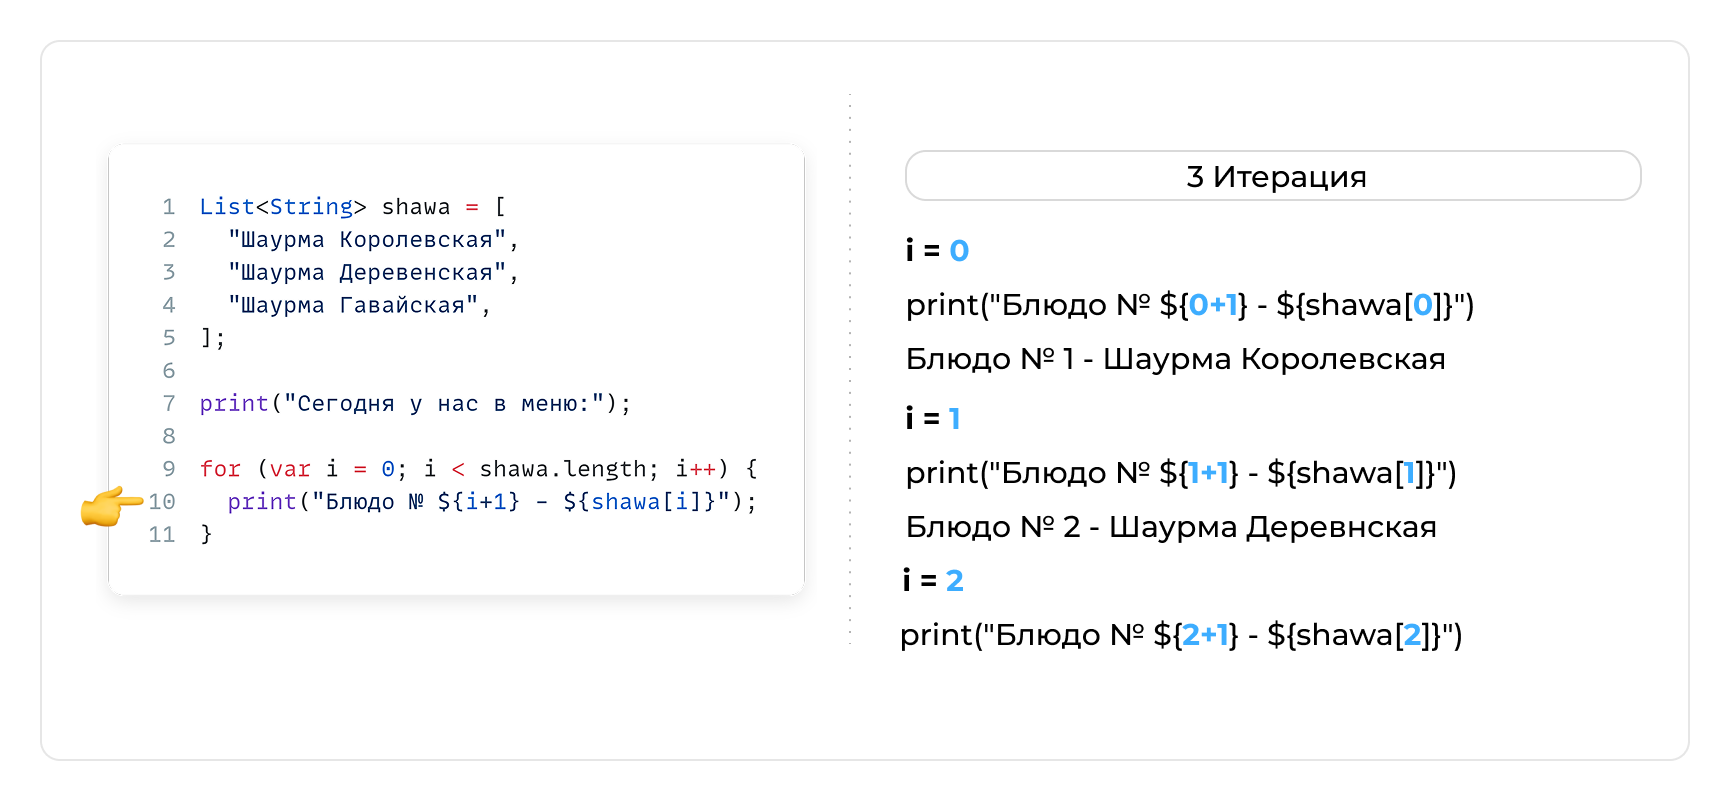Click line number 11 in the gutter

(162, 535)
